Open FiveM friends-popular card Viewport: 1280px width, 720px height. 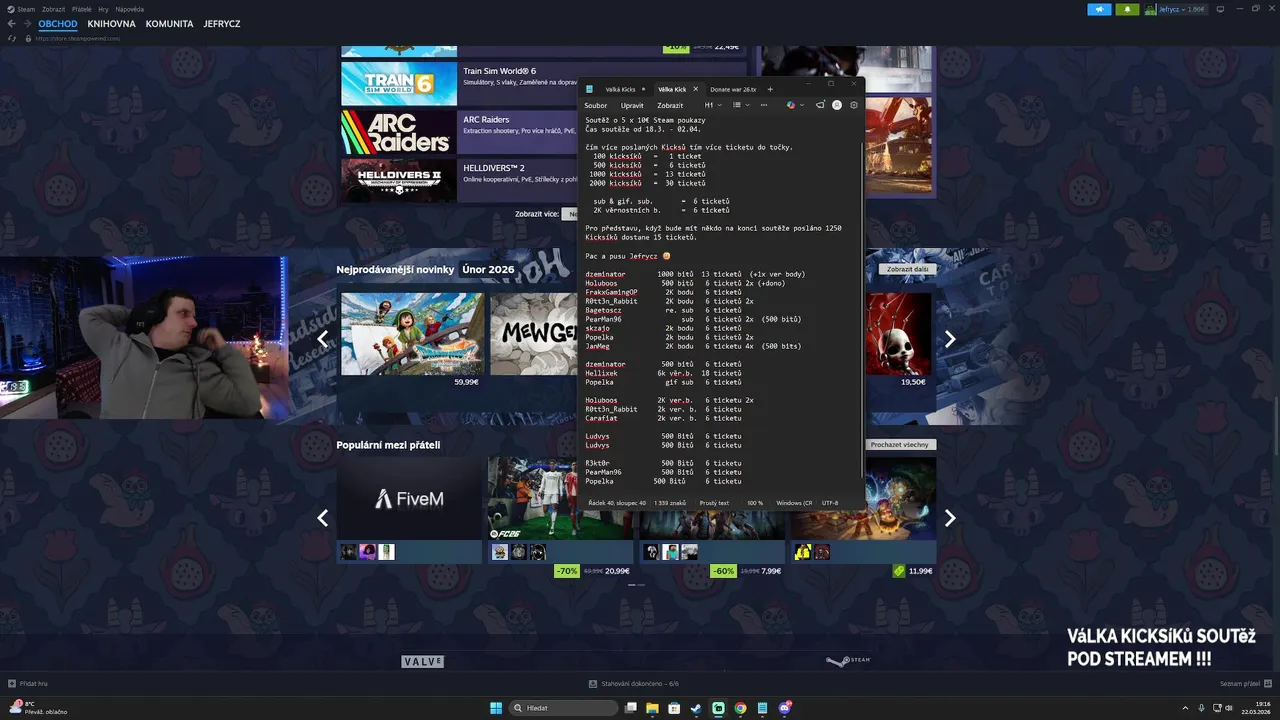[x=409, y=510]
